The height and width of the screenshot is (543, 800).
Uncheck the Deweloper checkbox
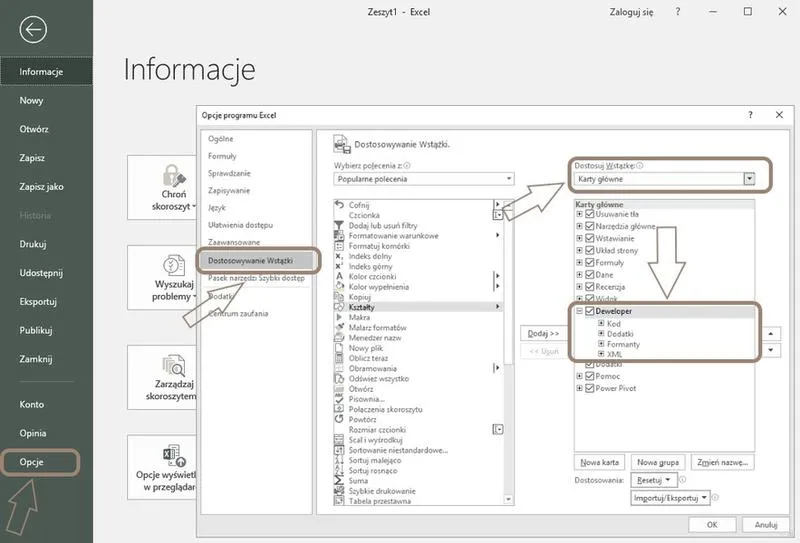(x=590, y=311)
